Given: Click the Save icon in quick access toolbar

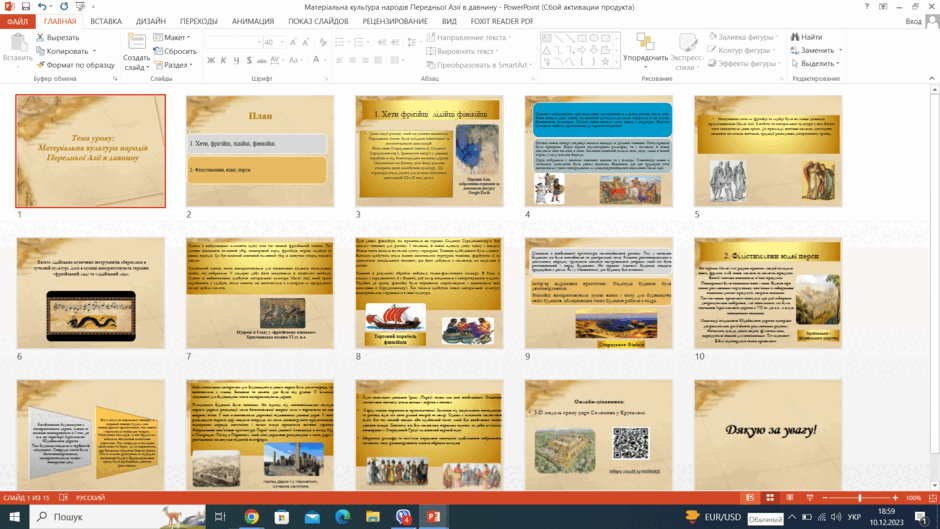Looking at the screenshot, I should 25,7.
